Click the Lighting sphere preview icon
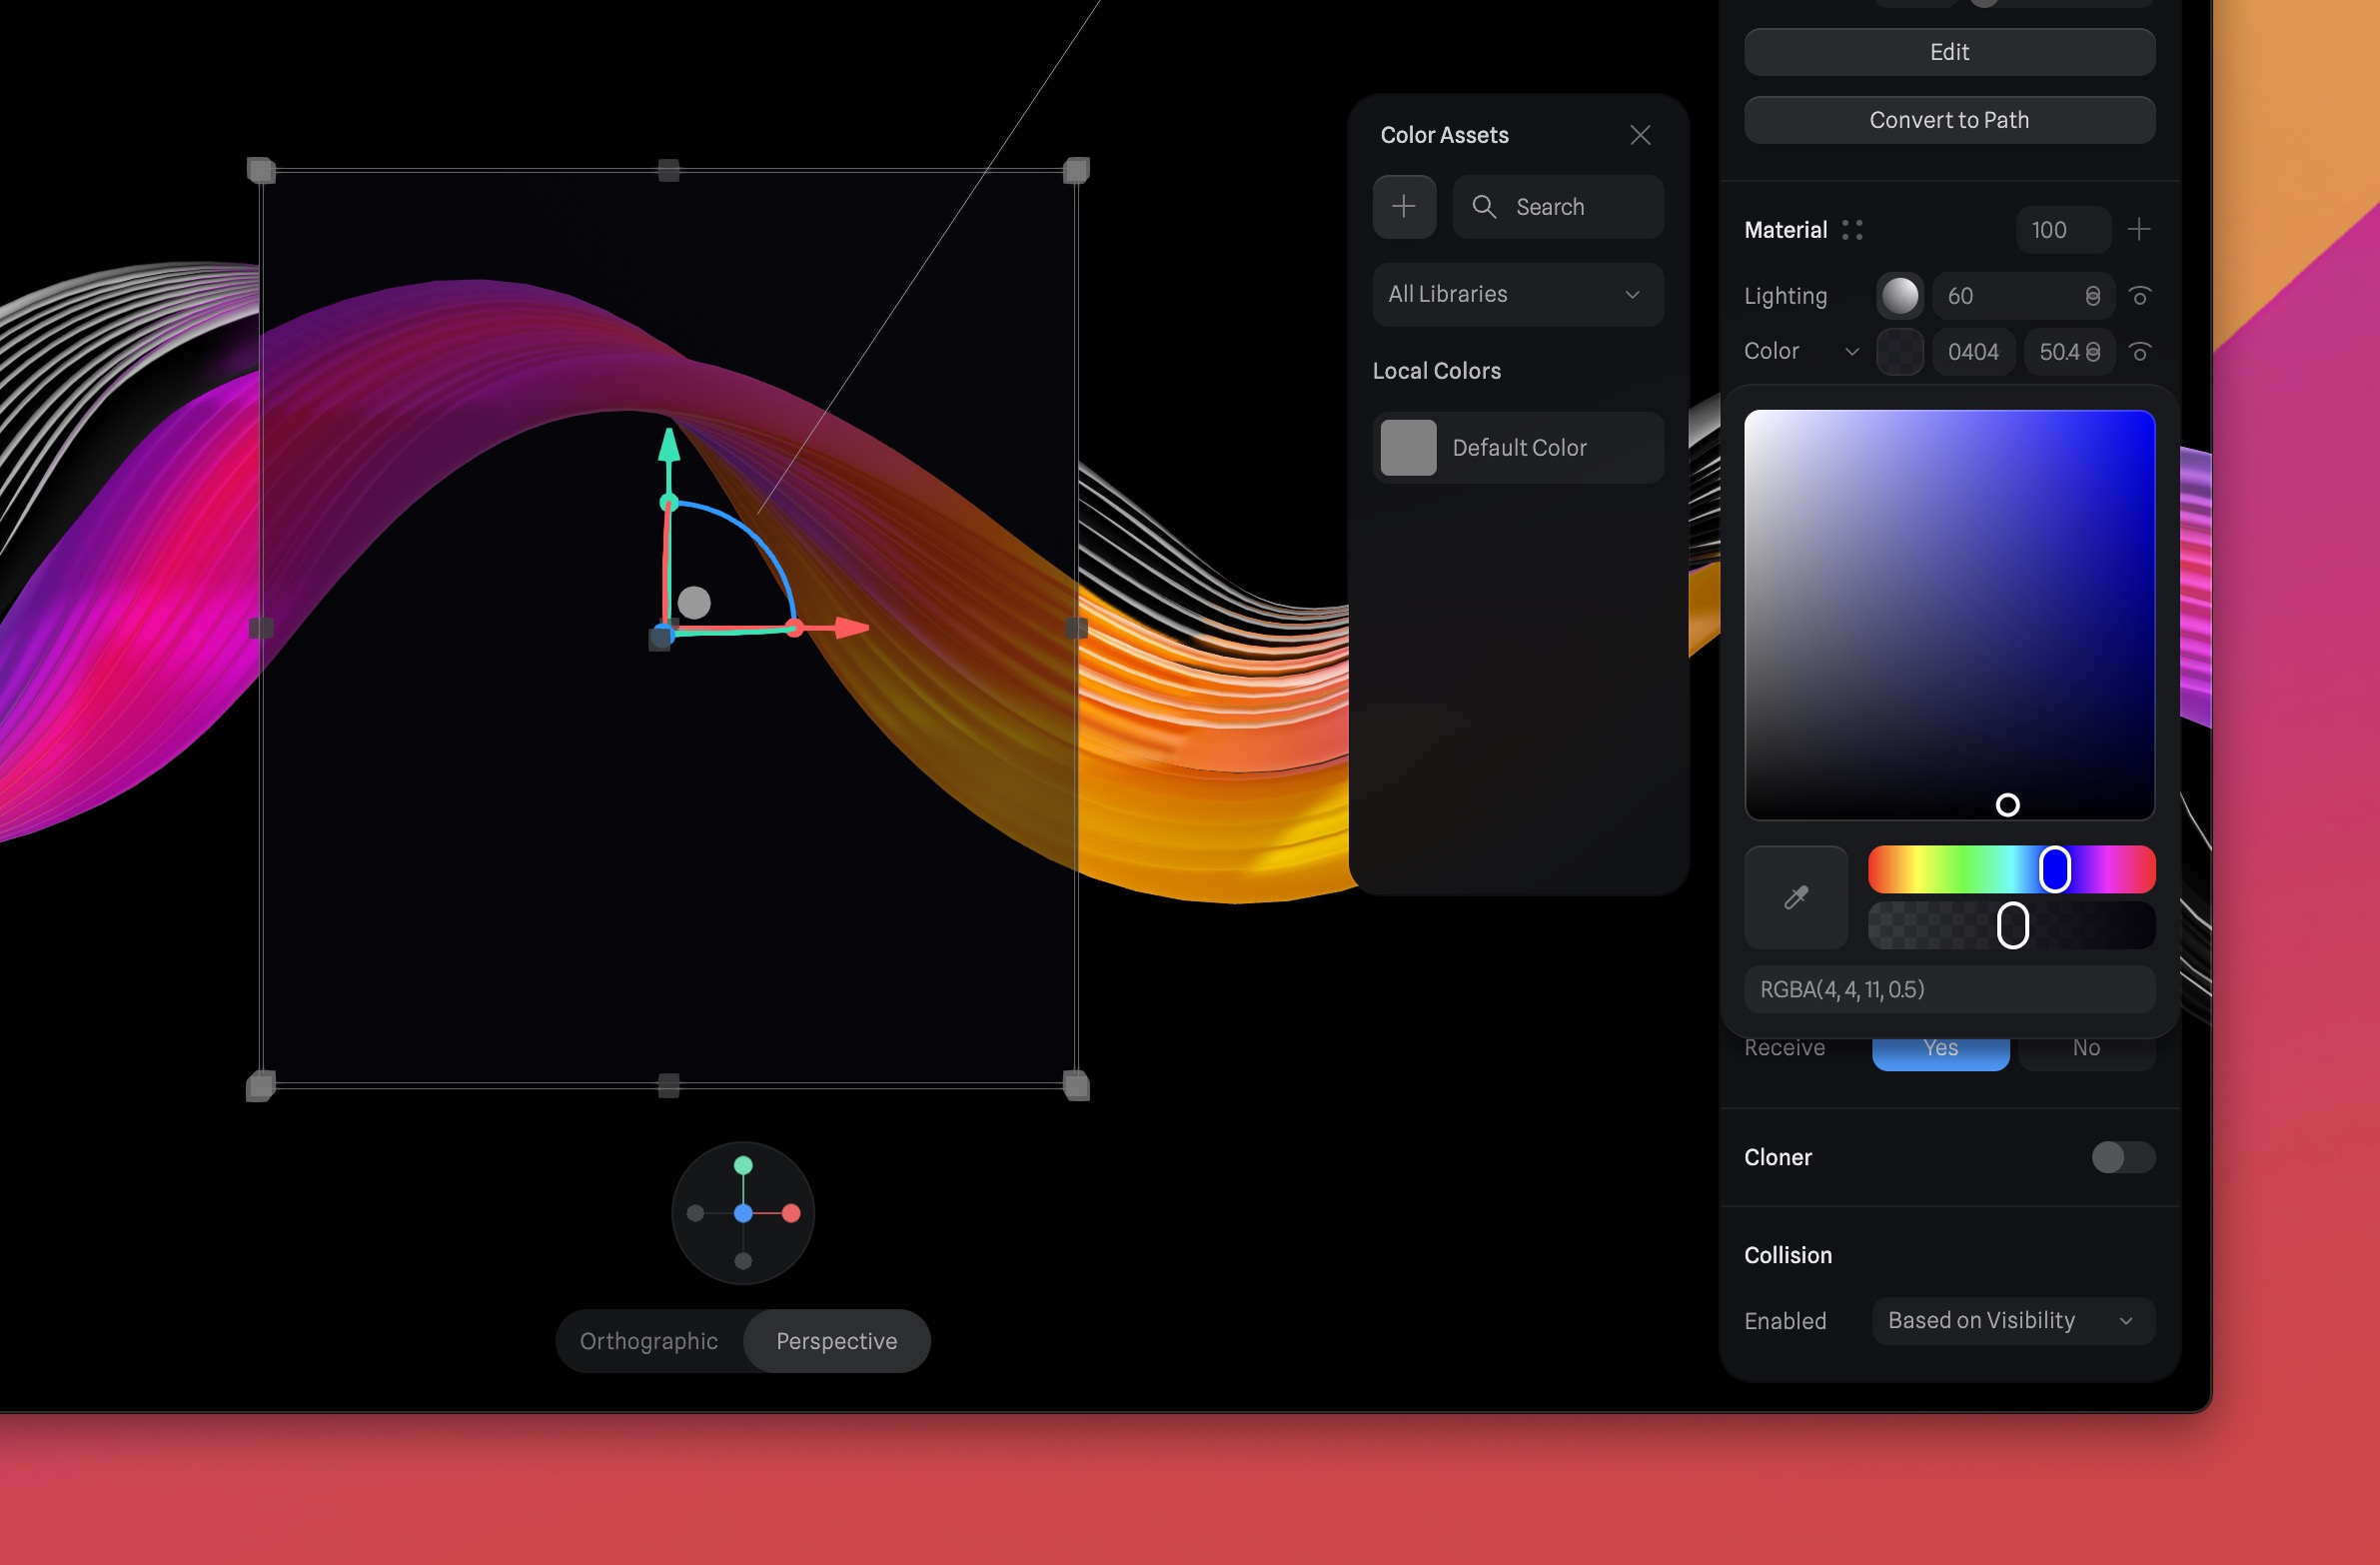 [x=1899, y=296]
